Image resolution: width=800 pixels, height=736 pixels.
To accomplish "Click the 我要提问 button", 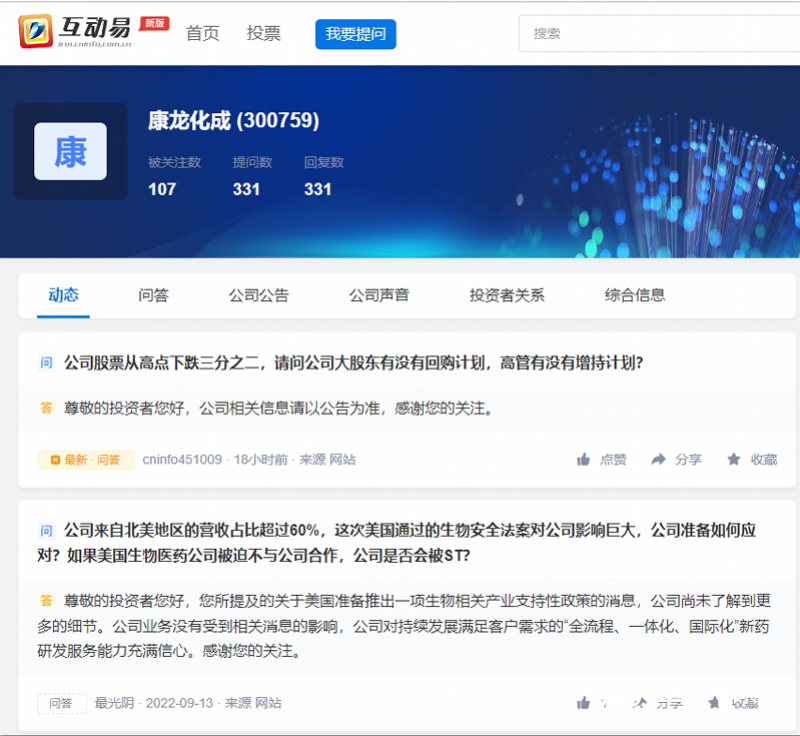I will pos(356,34).
